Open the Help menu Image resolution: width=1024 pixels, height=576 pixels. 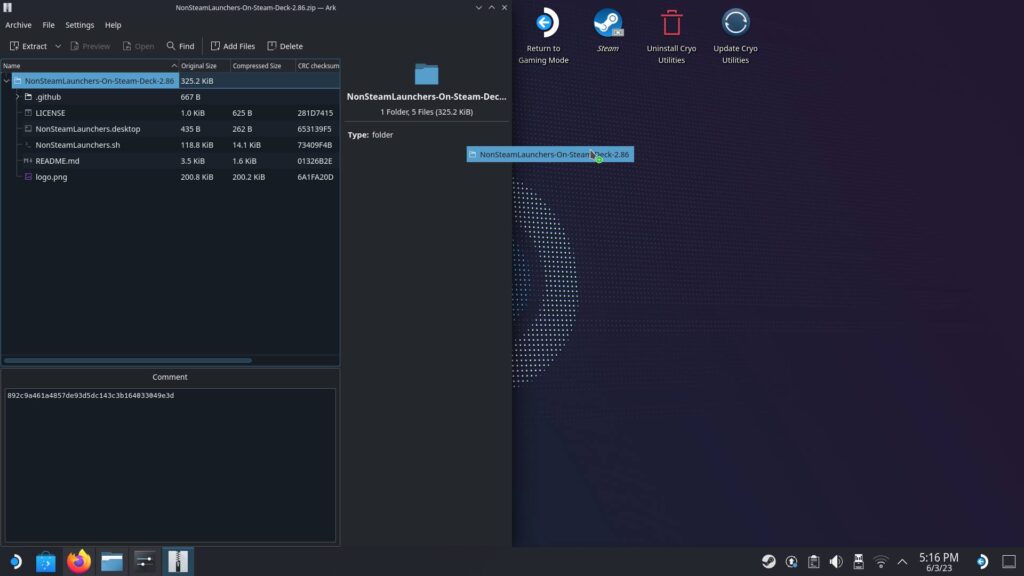click(x=113, y=25)
